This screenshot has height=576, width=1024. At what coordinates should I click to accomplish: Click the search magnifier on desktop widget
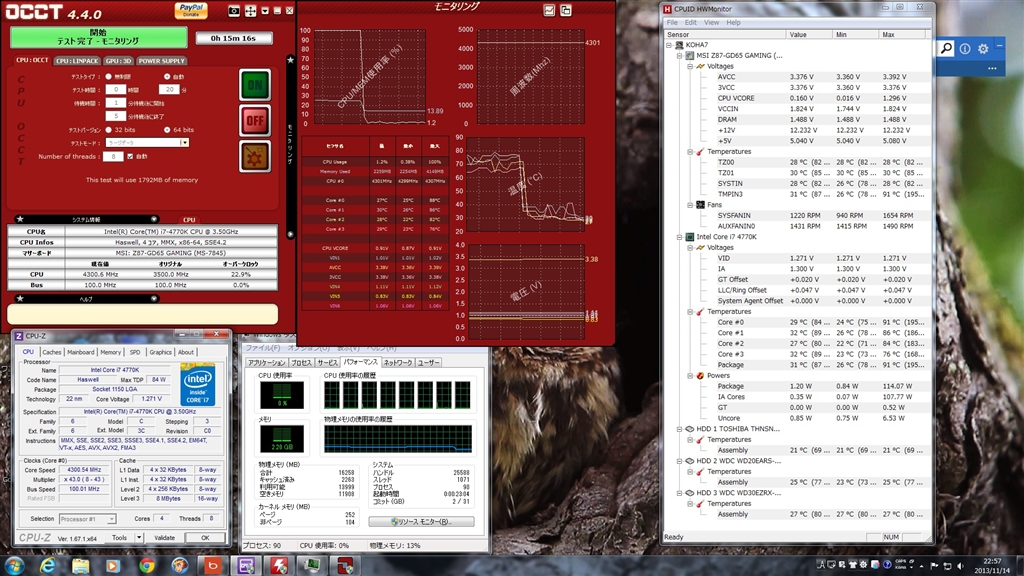pyautogui.click(x=946, y=48)
